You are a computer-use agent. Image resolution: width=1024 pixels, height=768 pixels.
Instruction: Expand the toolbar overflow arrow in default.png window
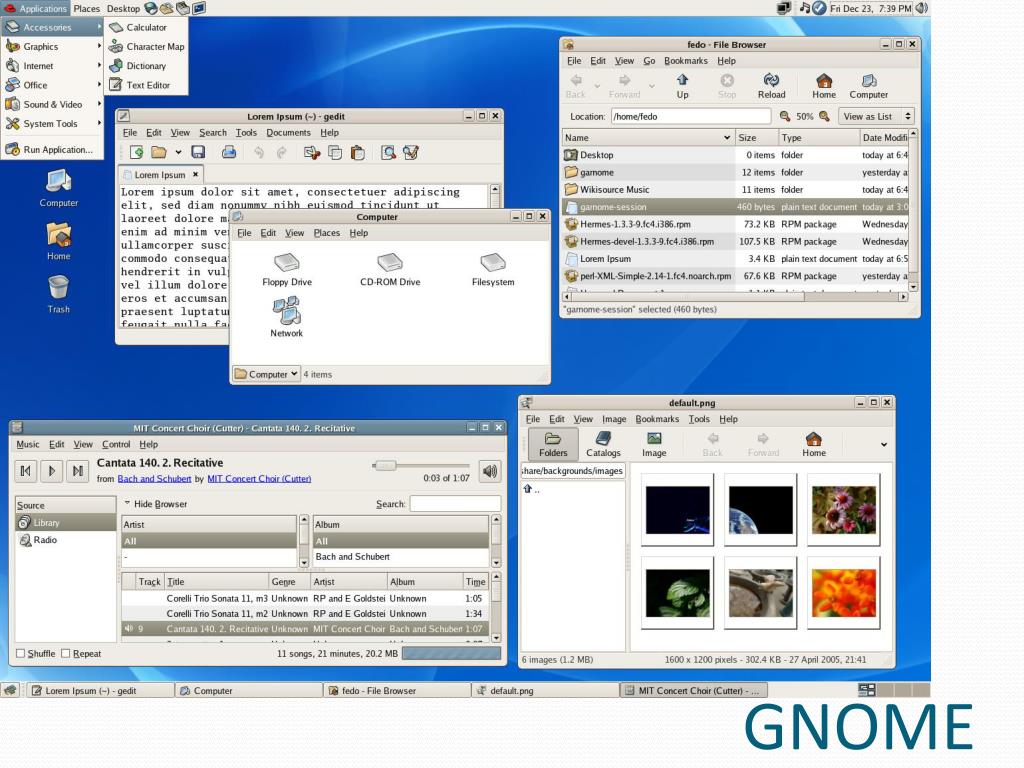tap(884, 445)
